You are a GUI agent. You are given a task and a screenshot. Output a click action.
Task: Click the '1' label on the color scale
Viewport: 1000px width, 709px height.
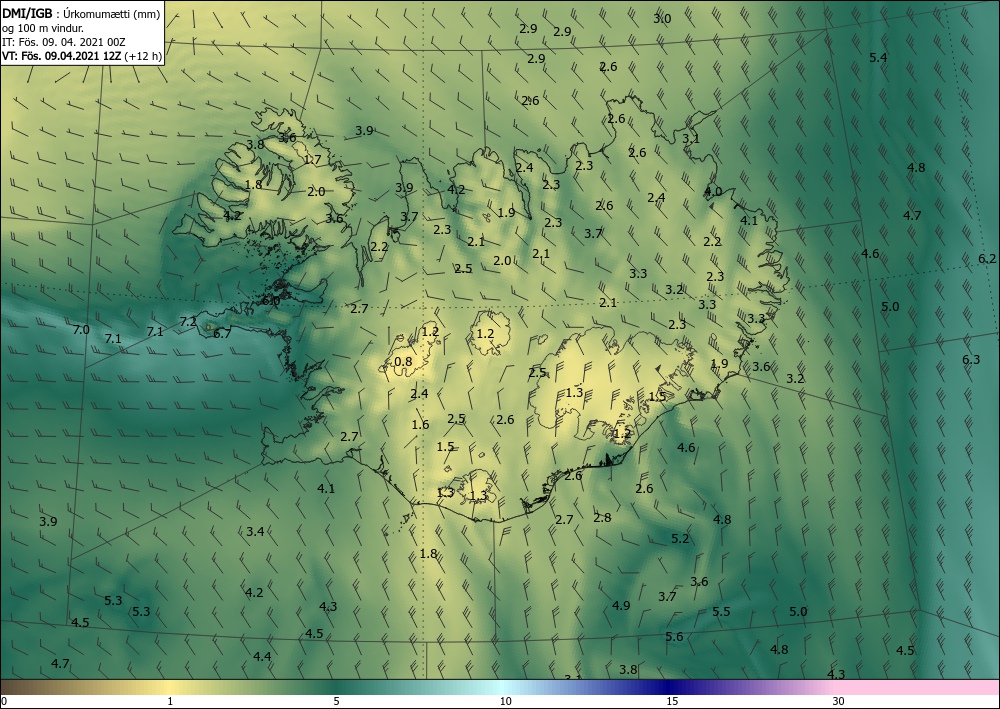(170, 701)
